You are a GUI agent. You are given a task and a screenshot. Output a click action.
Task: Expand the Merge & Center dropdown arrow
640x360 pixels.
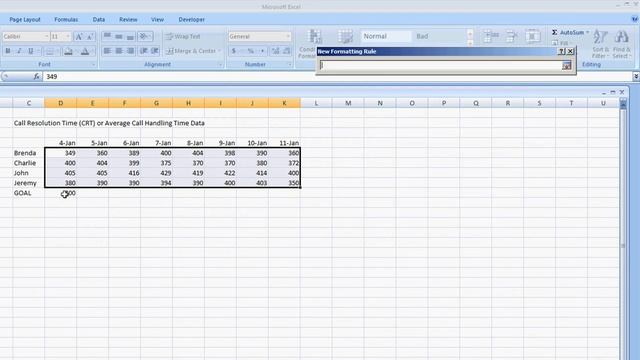pyautogui.click(x=220, y=51)
